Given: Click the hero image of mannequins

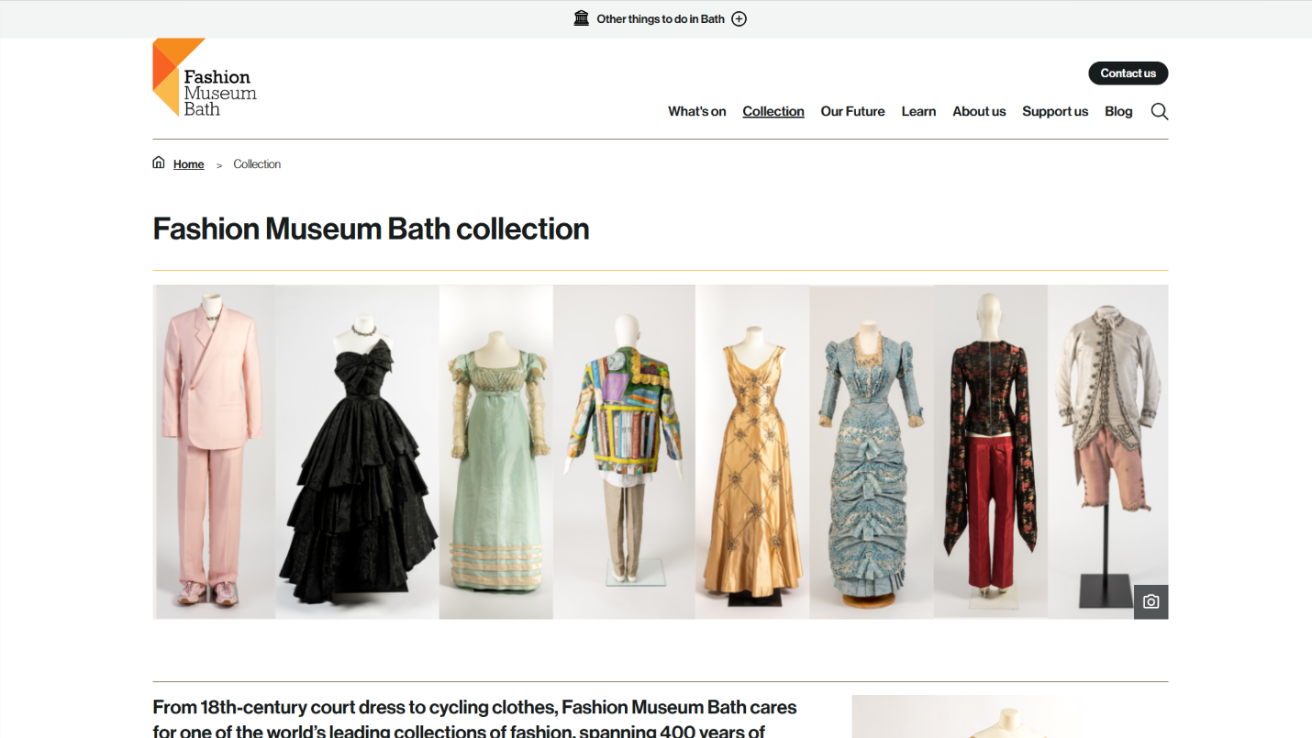Looking at the screenshot, I should (660, 450).
